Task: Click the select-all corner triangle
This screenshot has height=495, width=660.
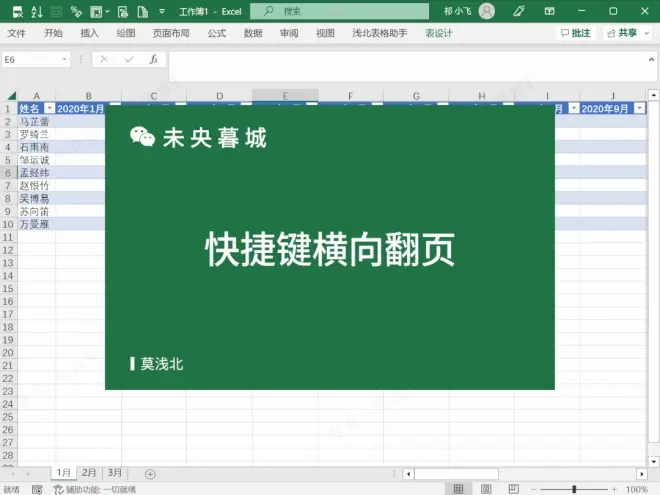Action: [11, 96]
